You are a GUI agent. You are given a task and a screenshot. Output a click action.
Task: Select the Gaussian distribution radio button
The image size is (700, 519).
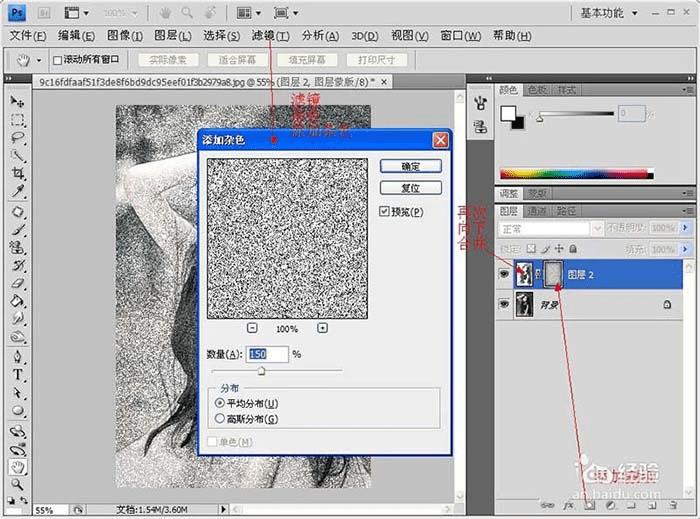220,419
